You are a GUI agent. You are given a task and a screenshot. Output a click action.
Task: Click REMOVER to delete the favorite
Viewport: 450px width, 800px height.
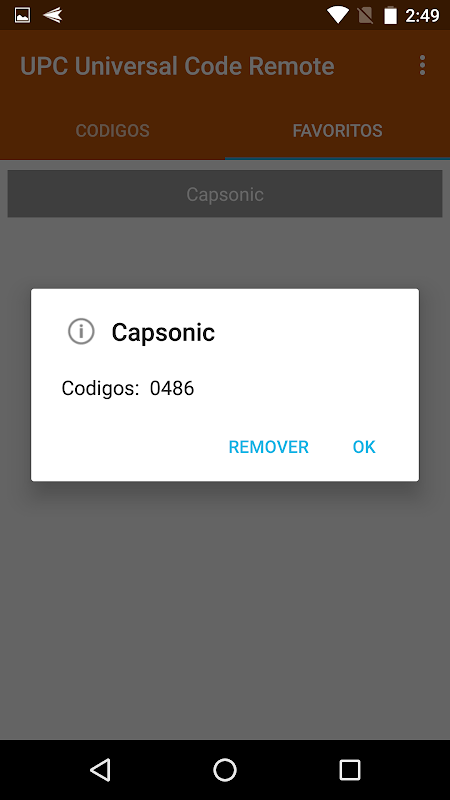tap(268, 447)
